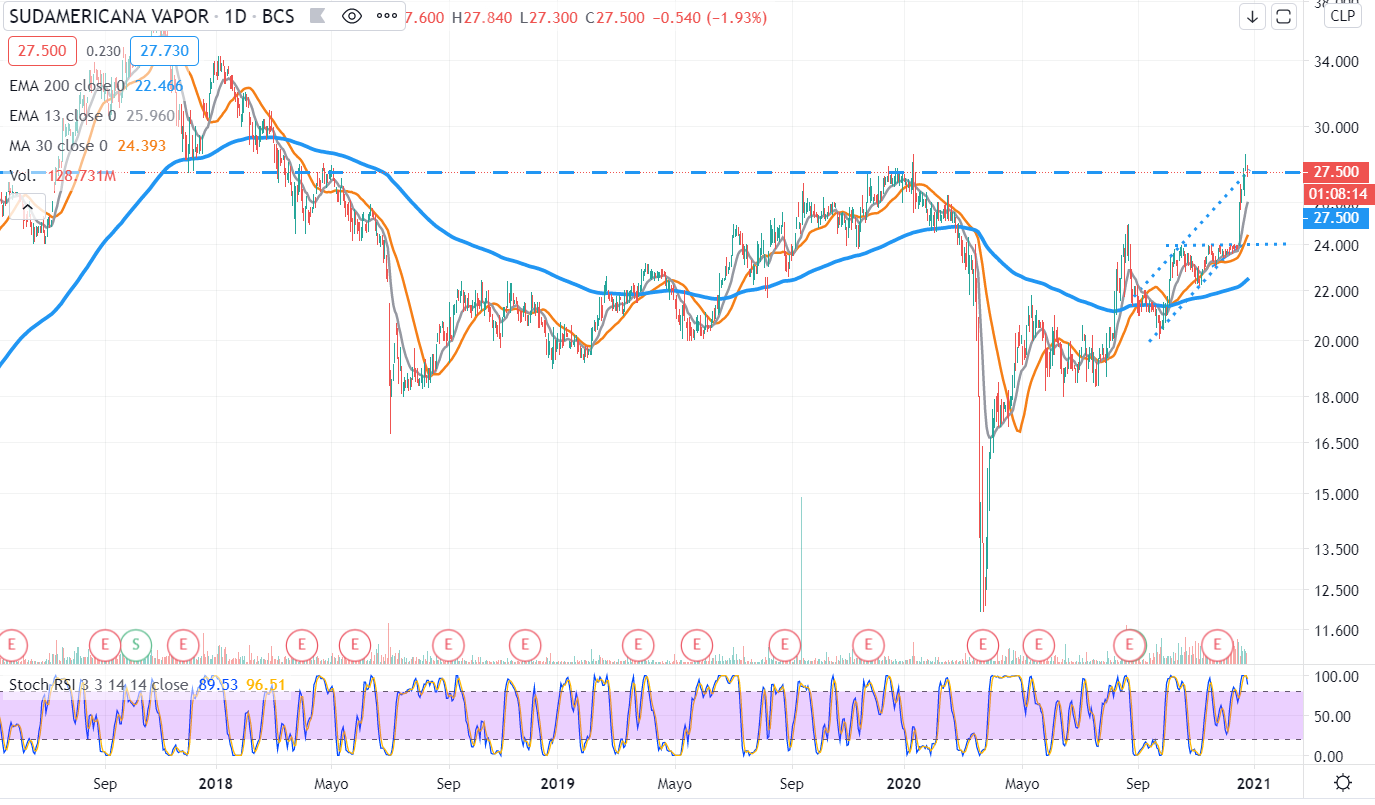Click the green S split marker
Image resolution: width=1375 pixels, height=805 pixels.
tap(135, 644)
